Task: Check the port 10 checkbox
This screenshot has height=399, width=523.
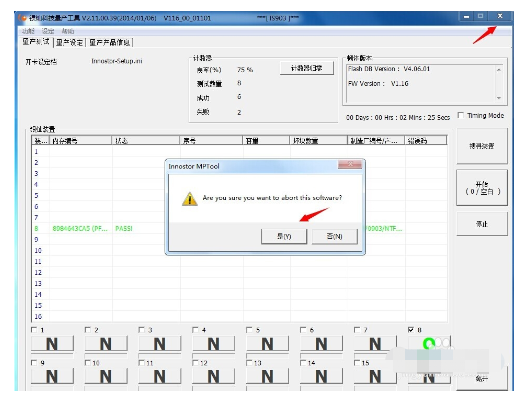Action: (88, 363)
